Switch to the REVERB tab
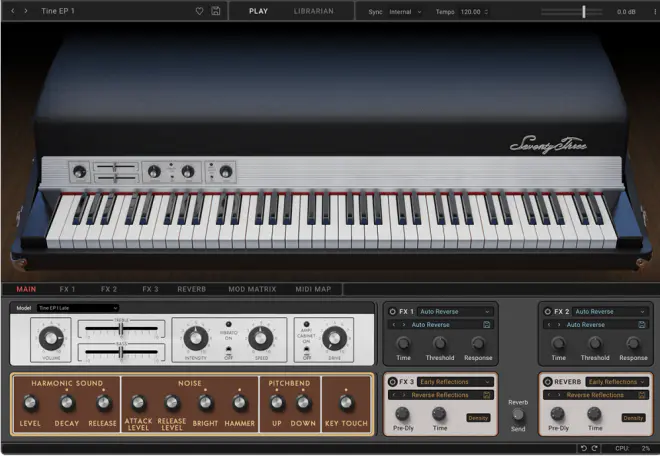 tap(192, 289)
